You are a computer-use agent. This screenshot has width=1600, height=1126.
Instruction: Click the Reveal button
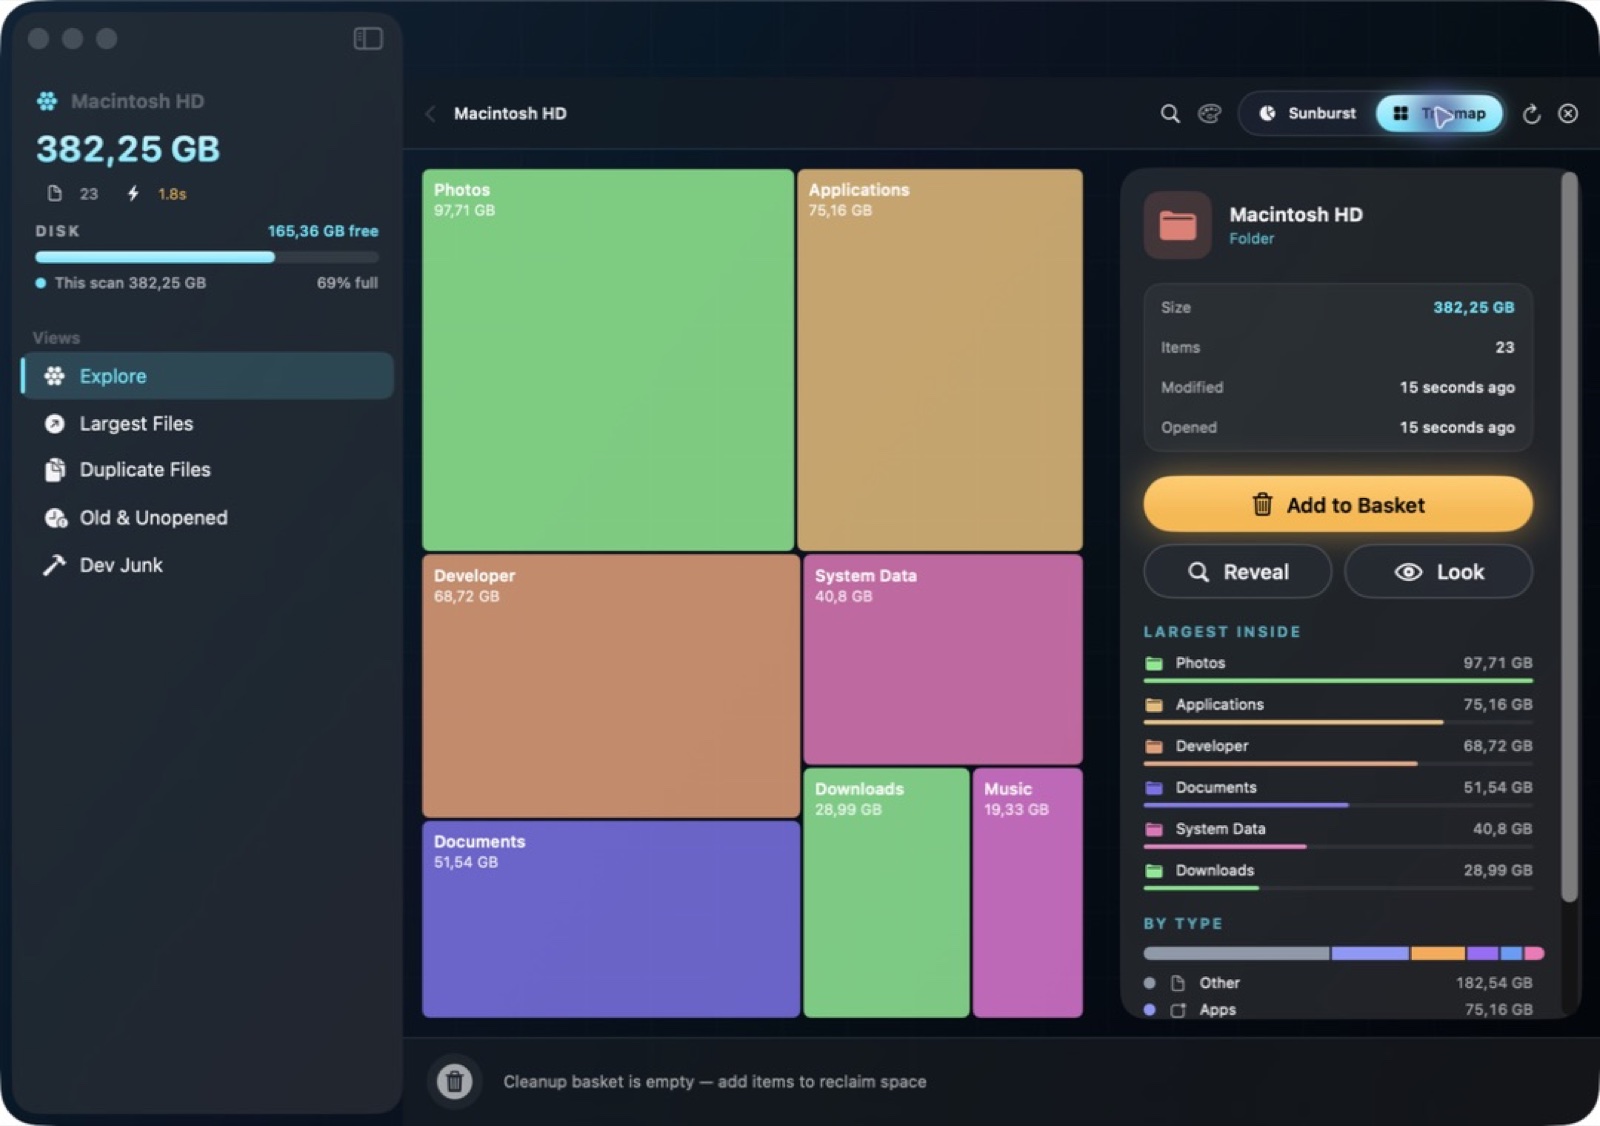1238,572
